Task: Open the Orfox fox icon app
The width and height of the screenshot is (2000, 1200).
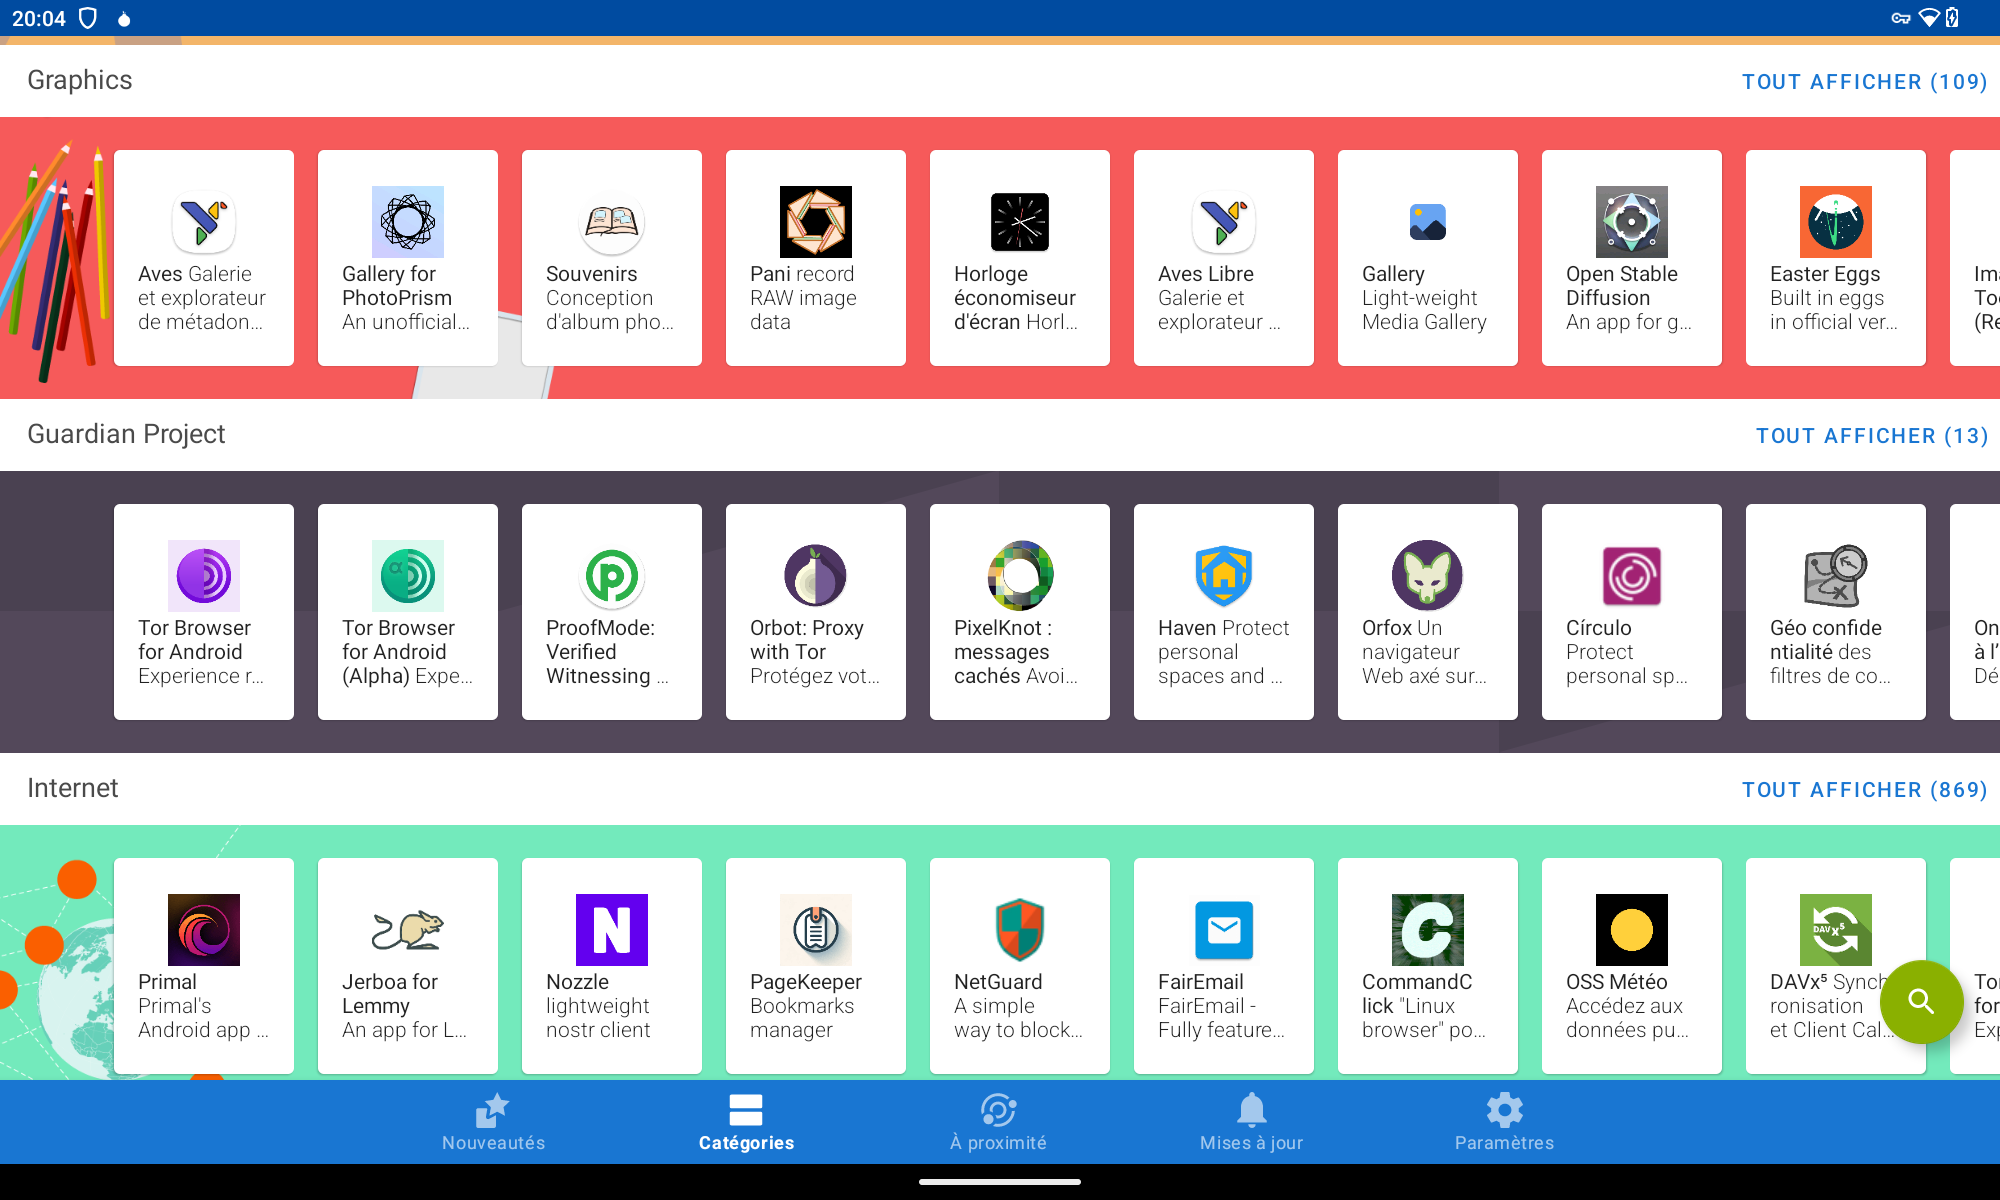Action: tap(1427, 611)
